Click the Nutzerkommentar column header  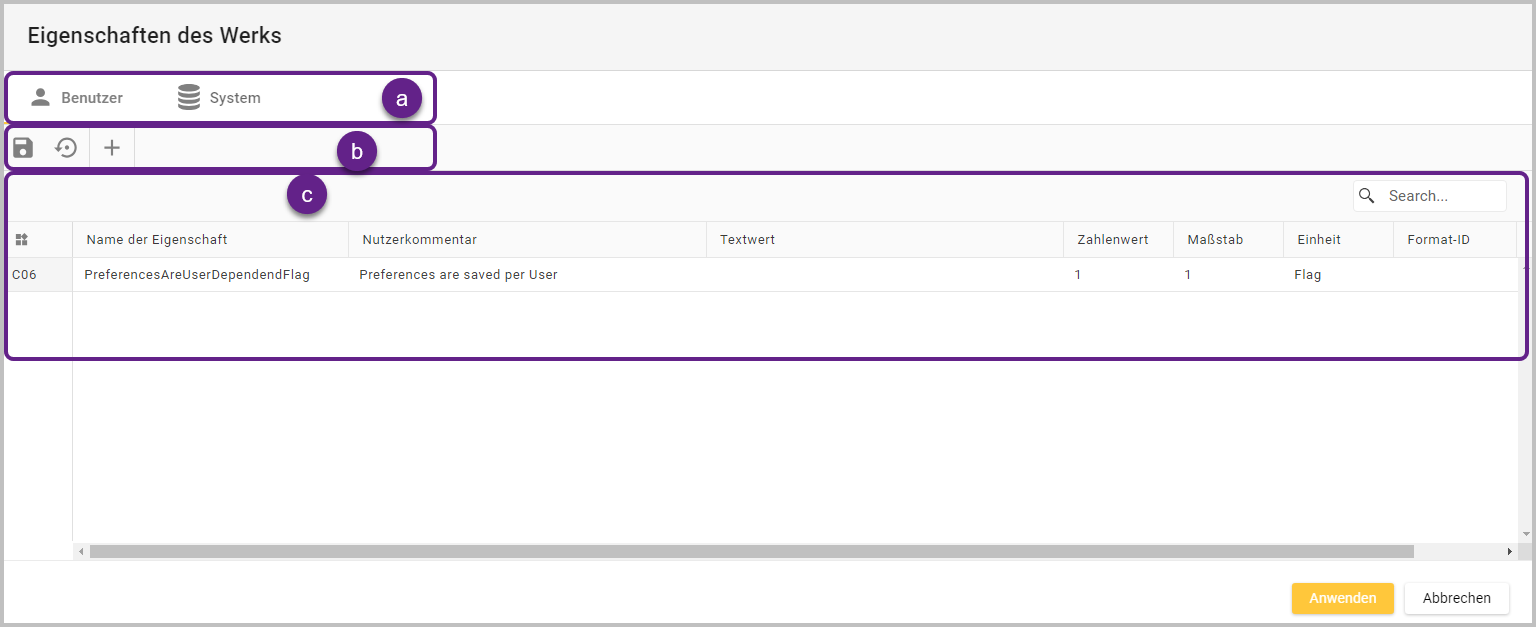[x=419, y=240]
